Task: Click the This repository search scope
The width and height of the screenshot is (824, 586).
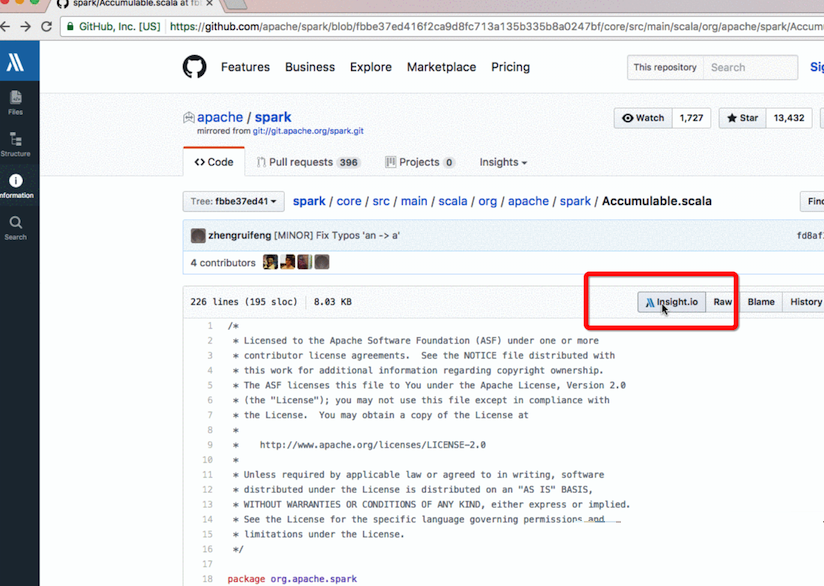Action: point(665,67)
